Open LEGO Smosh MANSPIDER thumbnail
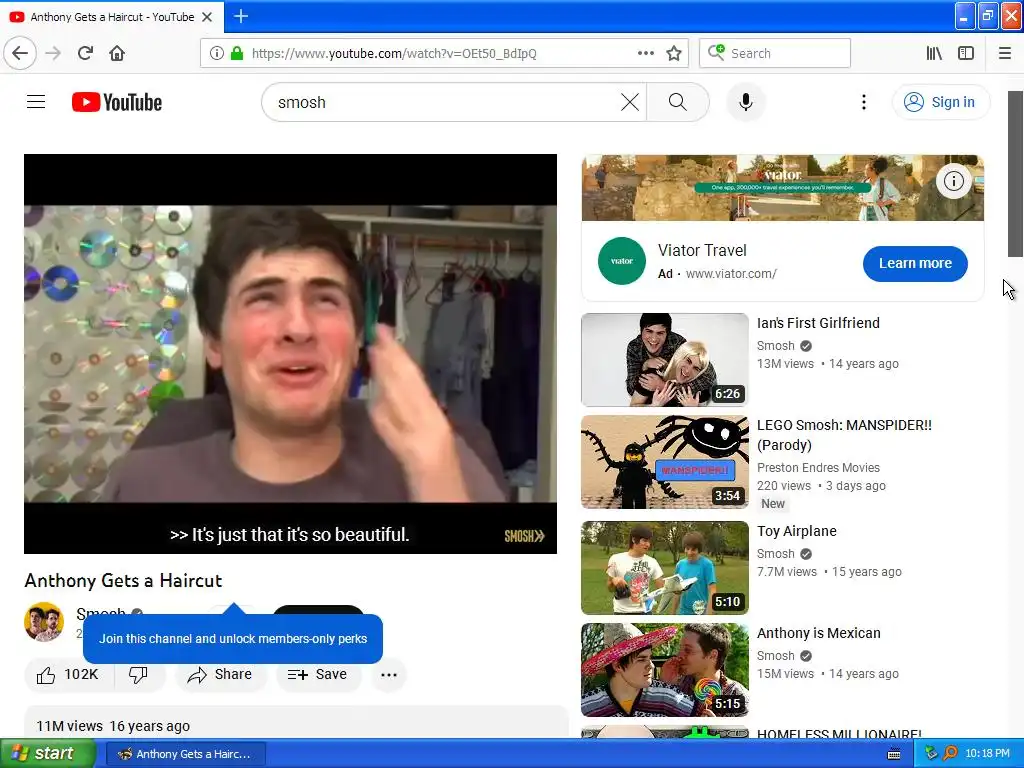 click(x=665, y=462)
